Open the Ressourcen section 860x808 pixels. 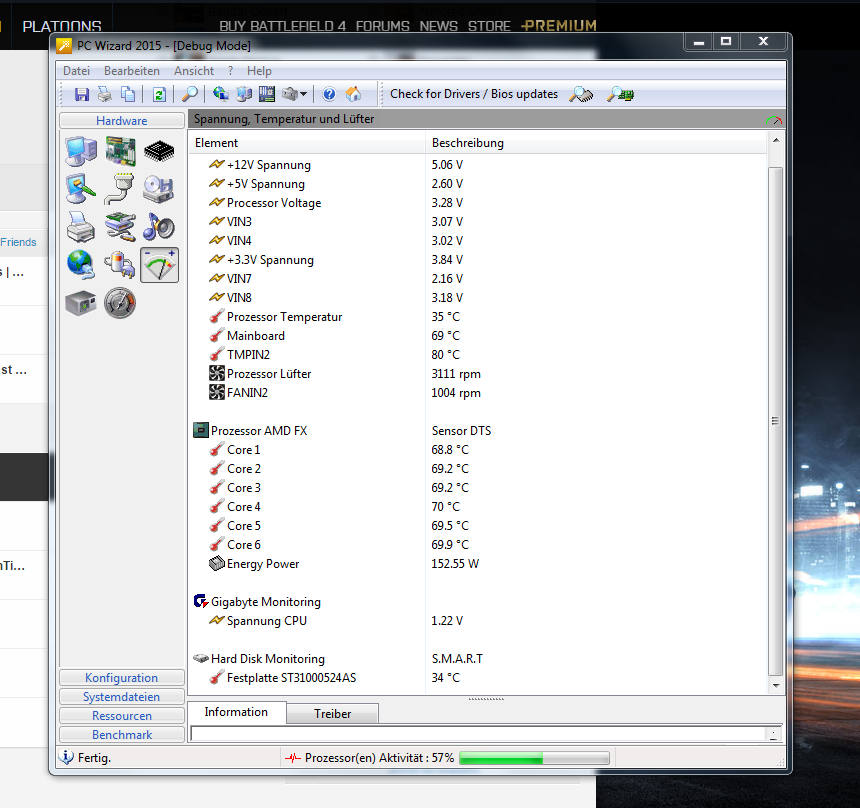(122, 716)
